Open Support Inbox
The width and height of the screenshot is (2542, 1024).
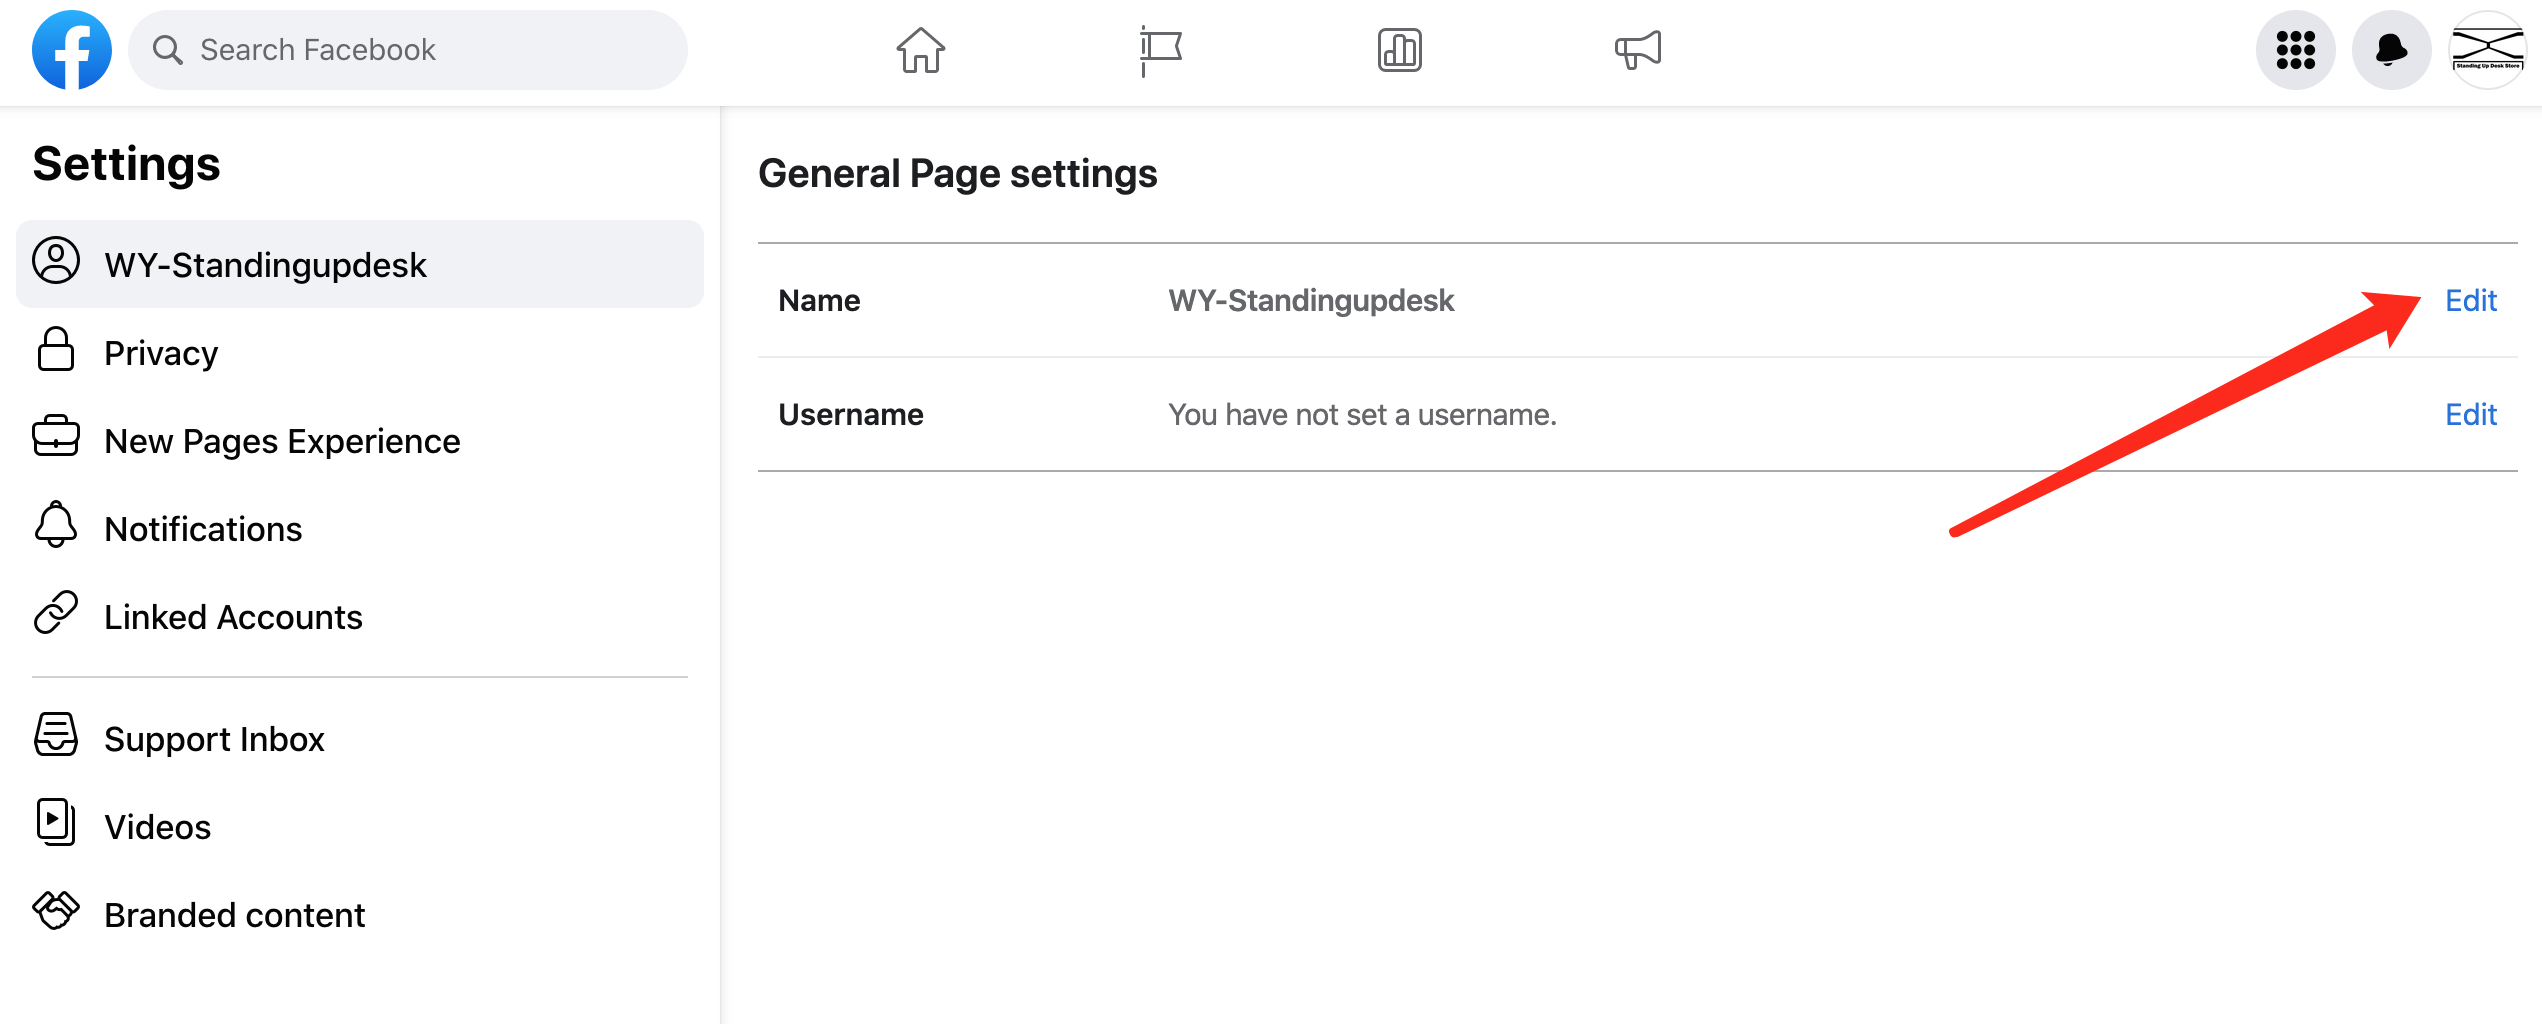pos(214,739)
